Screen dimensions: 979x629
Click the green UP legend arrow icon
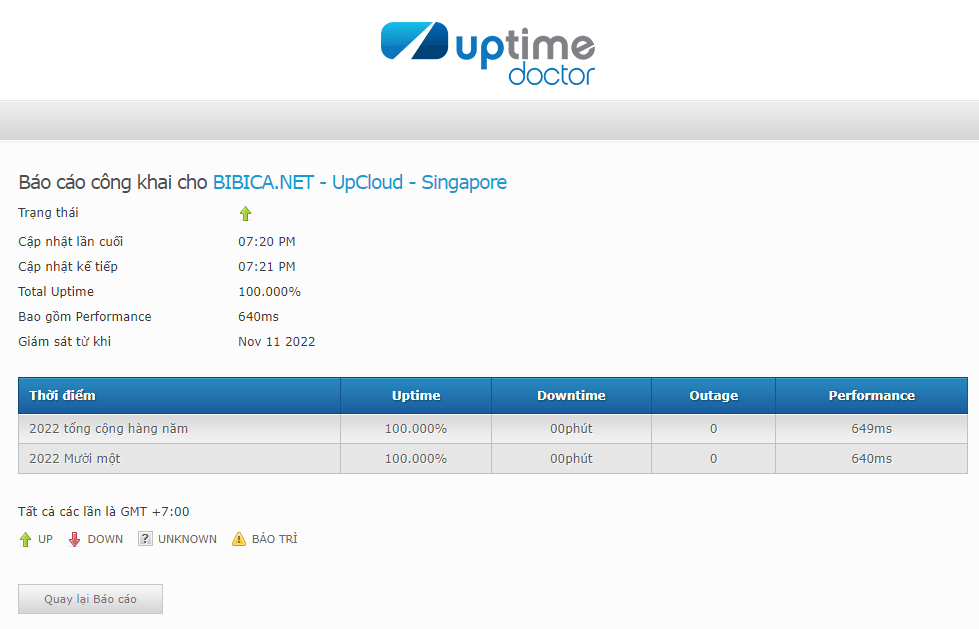(x=25, y=539)
